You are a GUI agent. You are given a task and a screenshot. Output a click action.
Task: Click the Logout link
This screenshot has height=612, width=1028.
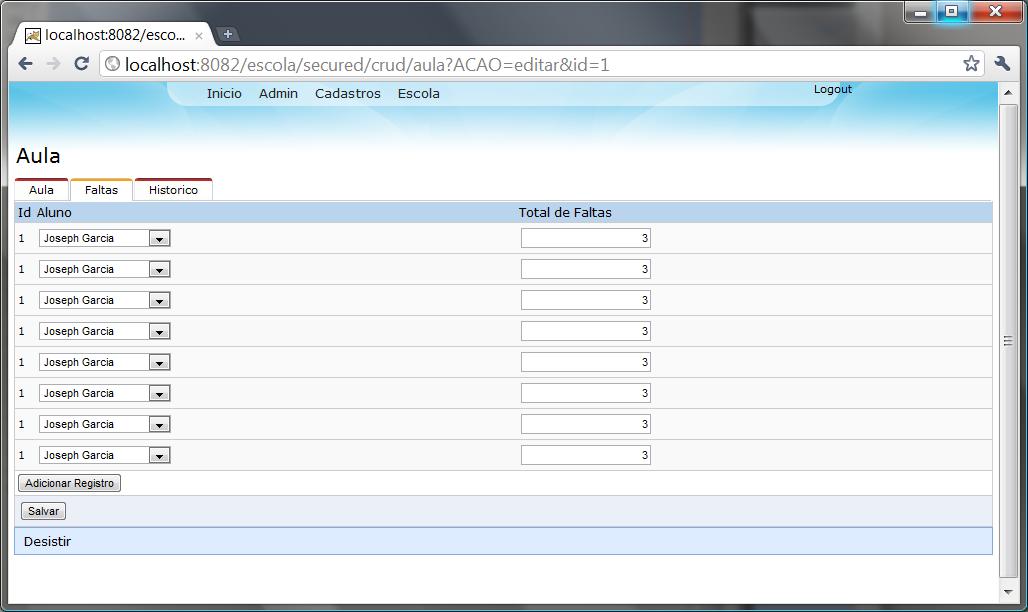(833, 89)
